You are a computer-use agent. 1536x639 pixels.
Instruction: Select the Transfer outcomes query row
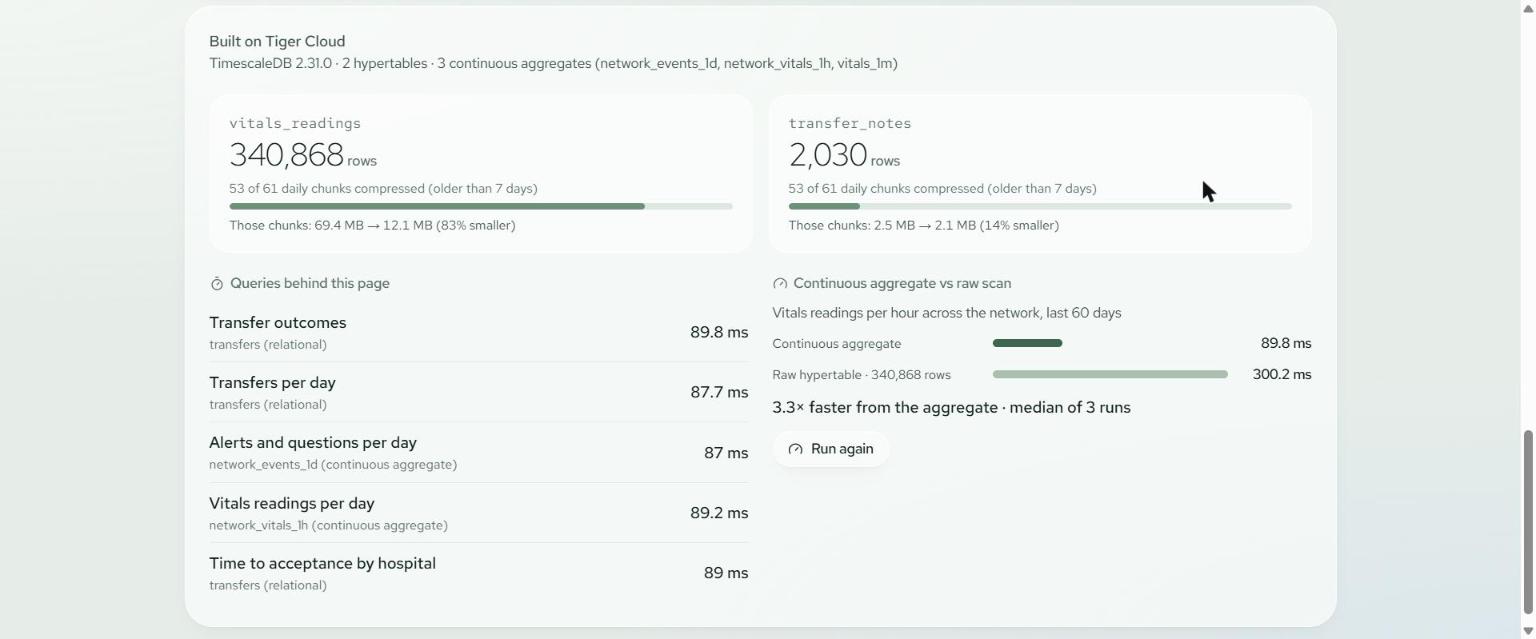[x=479, y=332]
